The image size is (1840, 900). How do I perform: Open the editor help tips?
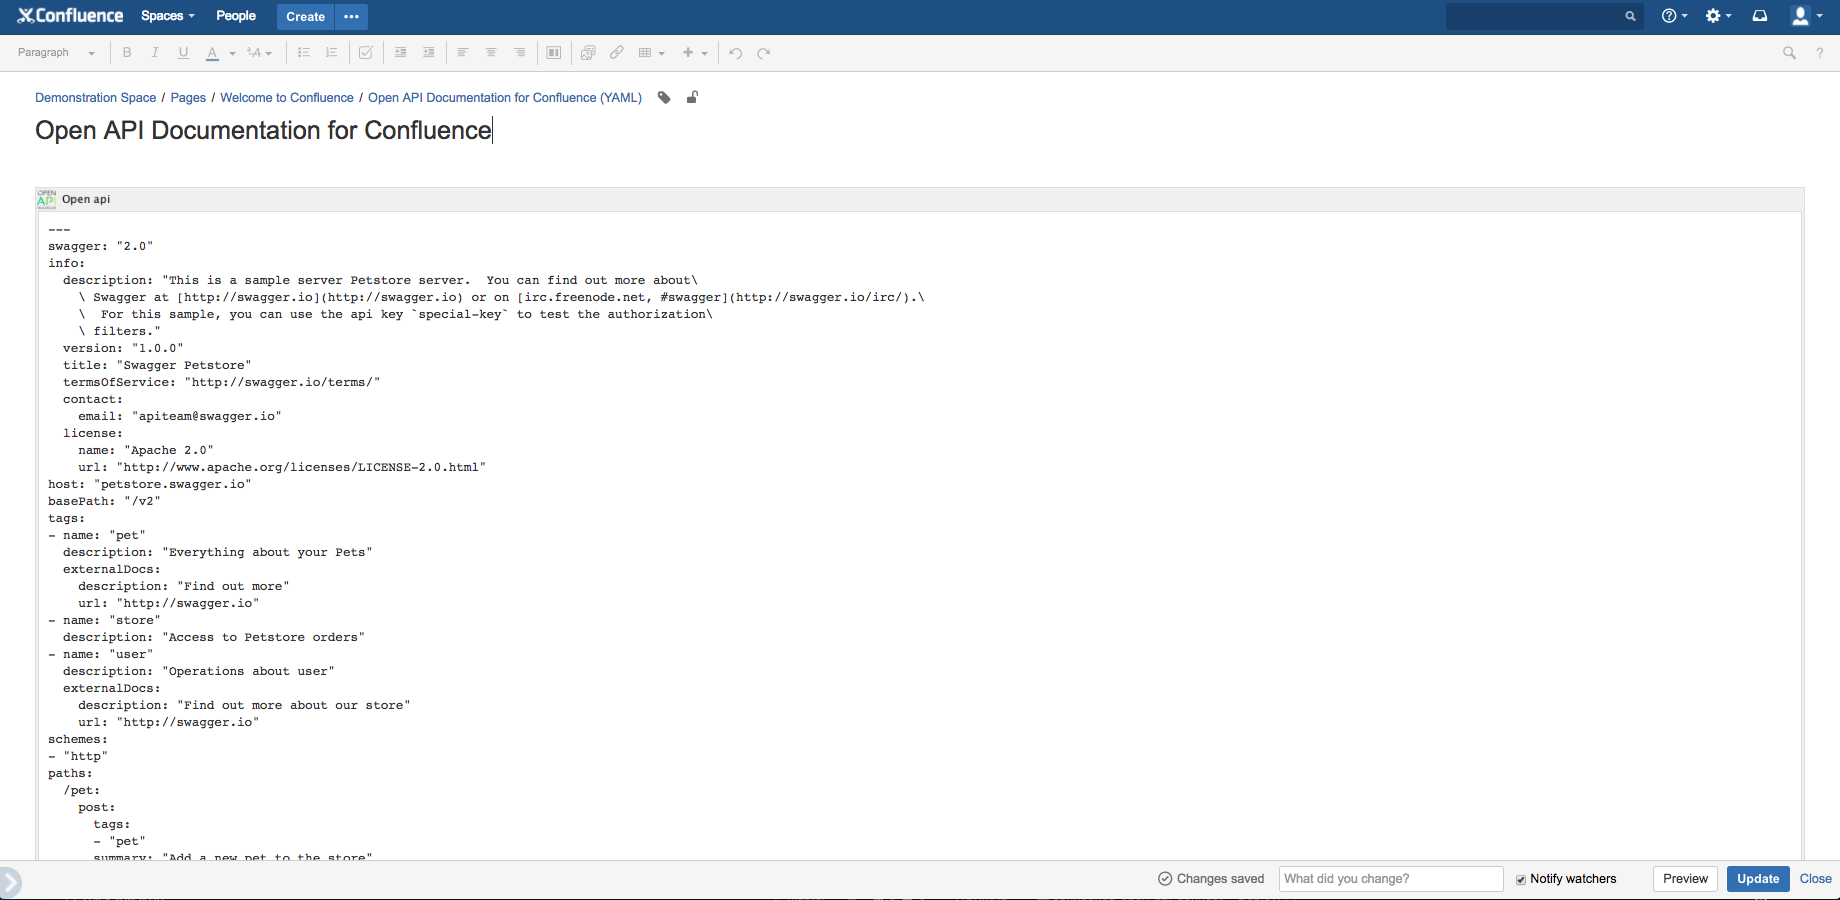click(x=1819, y=53)
